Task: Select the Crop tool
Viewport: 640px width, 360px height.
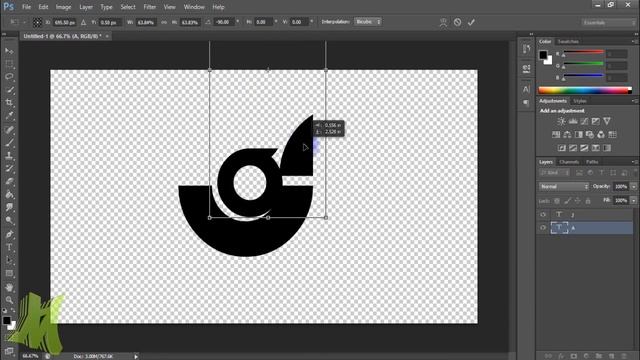Action: [x=9, y=103]
